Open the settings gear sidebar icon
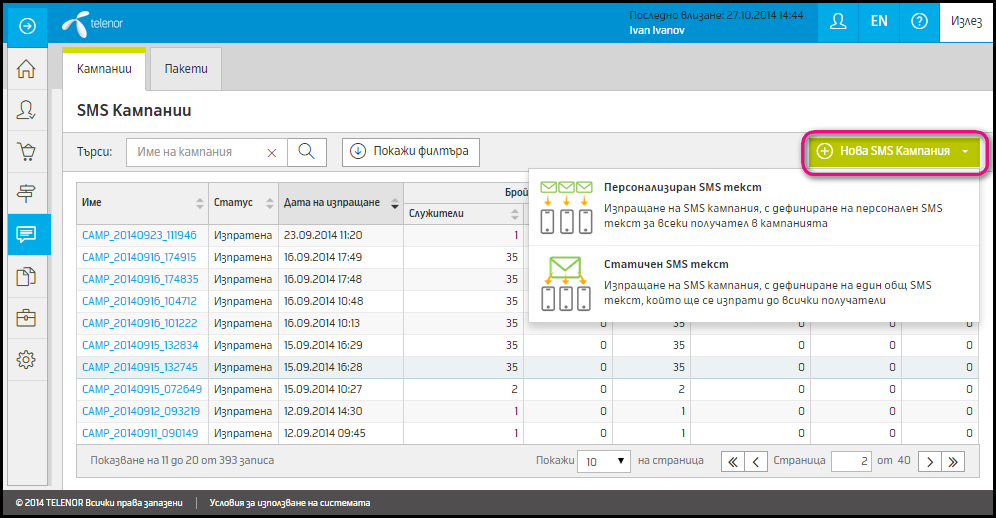This screenshot has height=518, width=996. pos(26,360)
